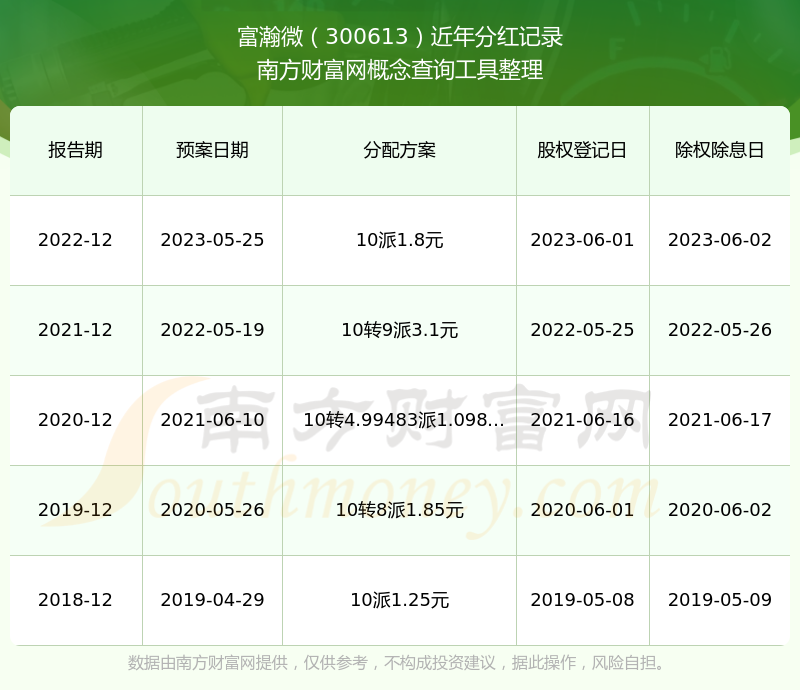The height and width of the screenshot is (690, 800).
Task: Select the 报告期 column header
Action: pos(76,150)
